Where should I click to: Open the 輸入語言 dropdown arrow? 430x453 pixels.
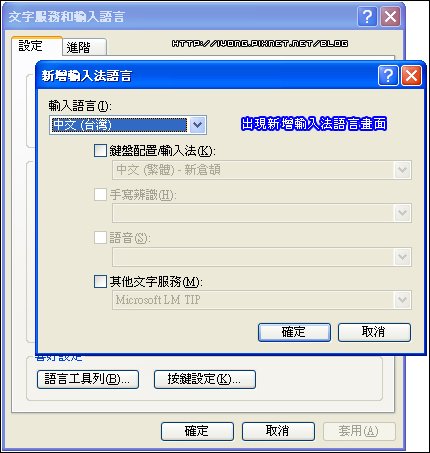198,125
